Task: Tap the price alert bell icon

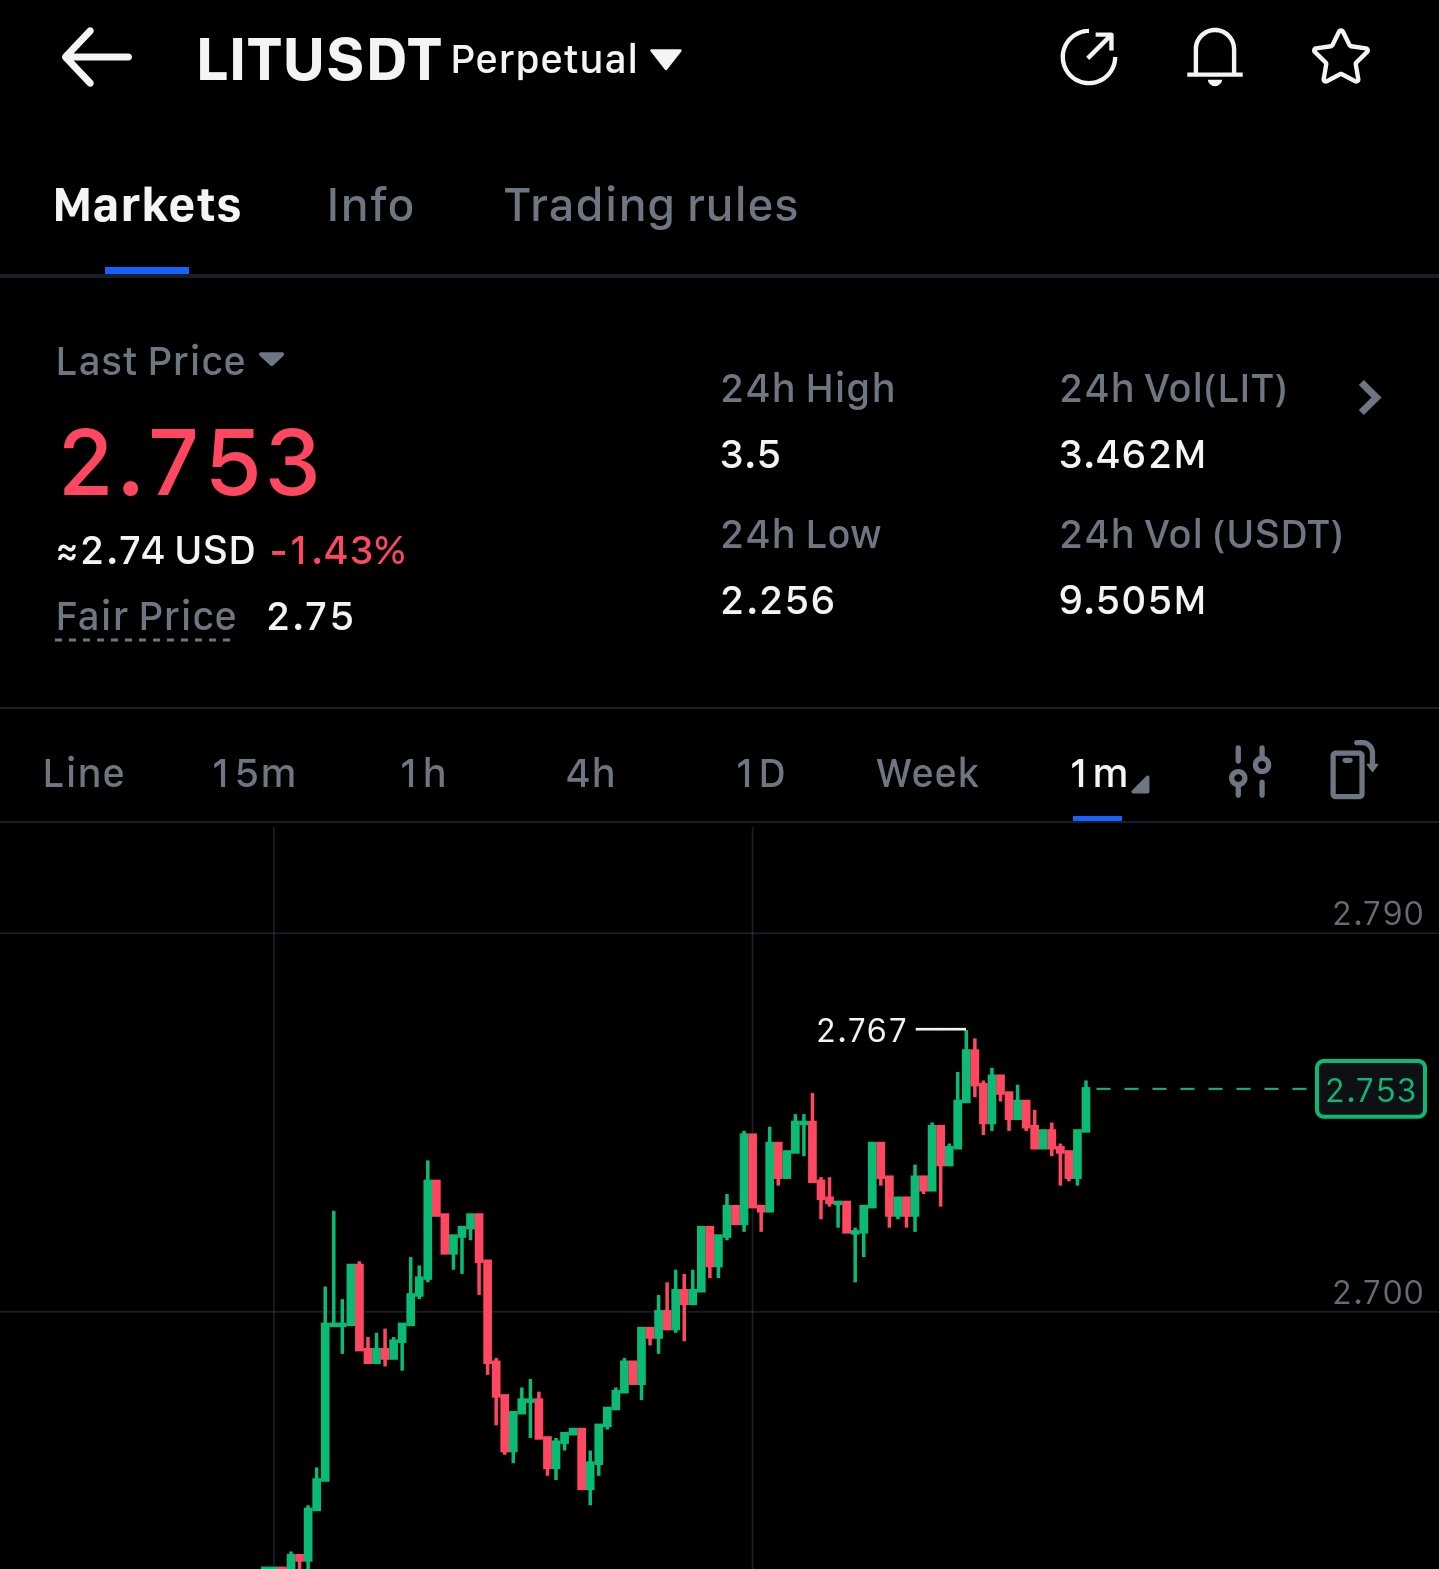Action: [x=1214, y=58]
